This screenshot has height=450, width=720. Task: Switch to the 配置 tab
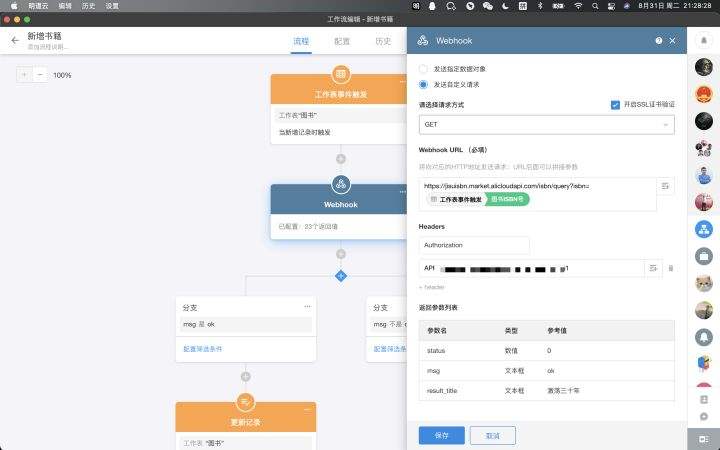[342, 41]
